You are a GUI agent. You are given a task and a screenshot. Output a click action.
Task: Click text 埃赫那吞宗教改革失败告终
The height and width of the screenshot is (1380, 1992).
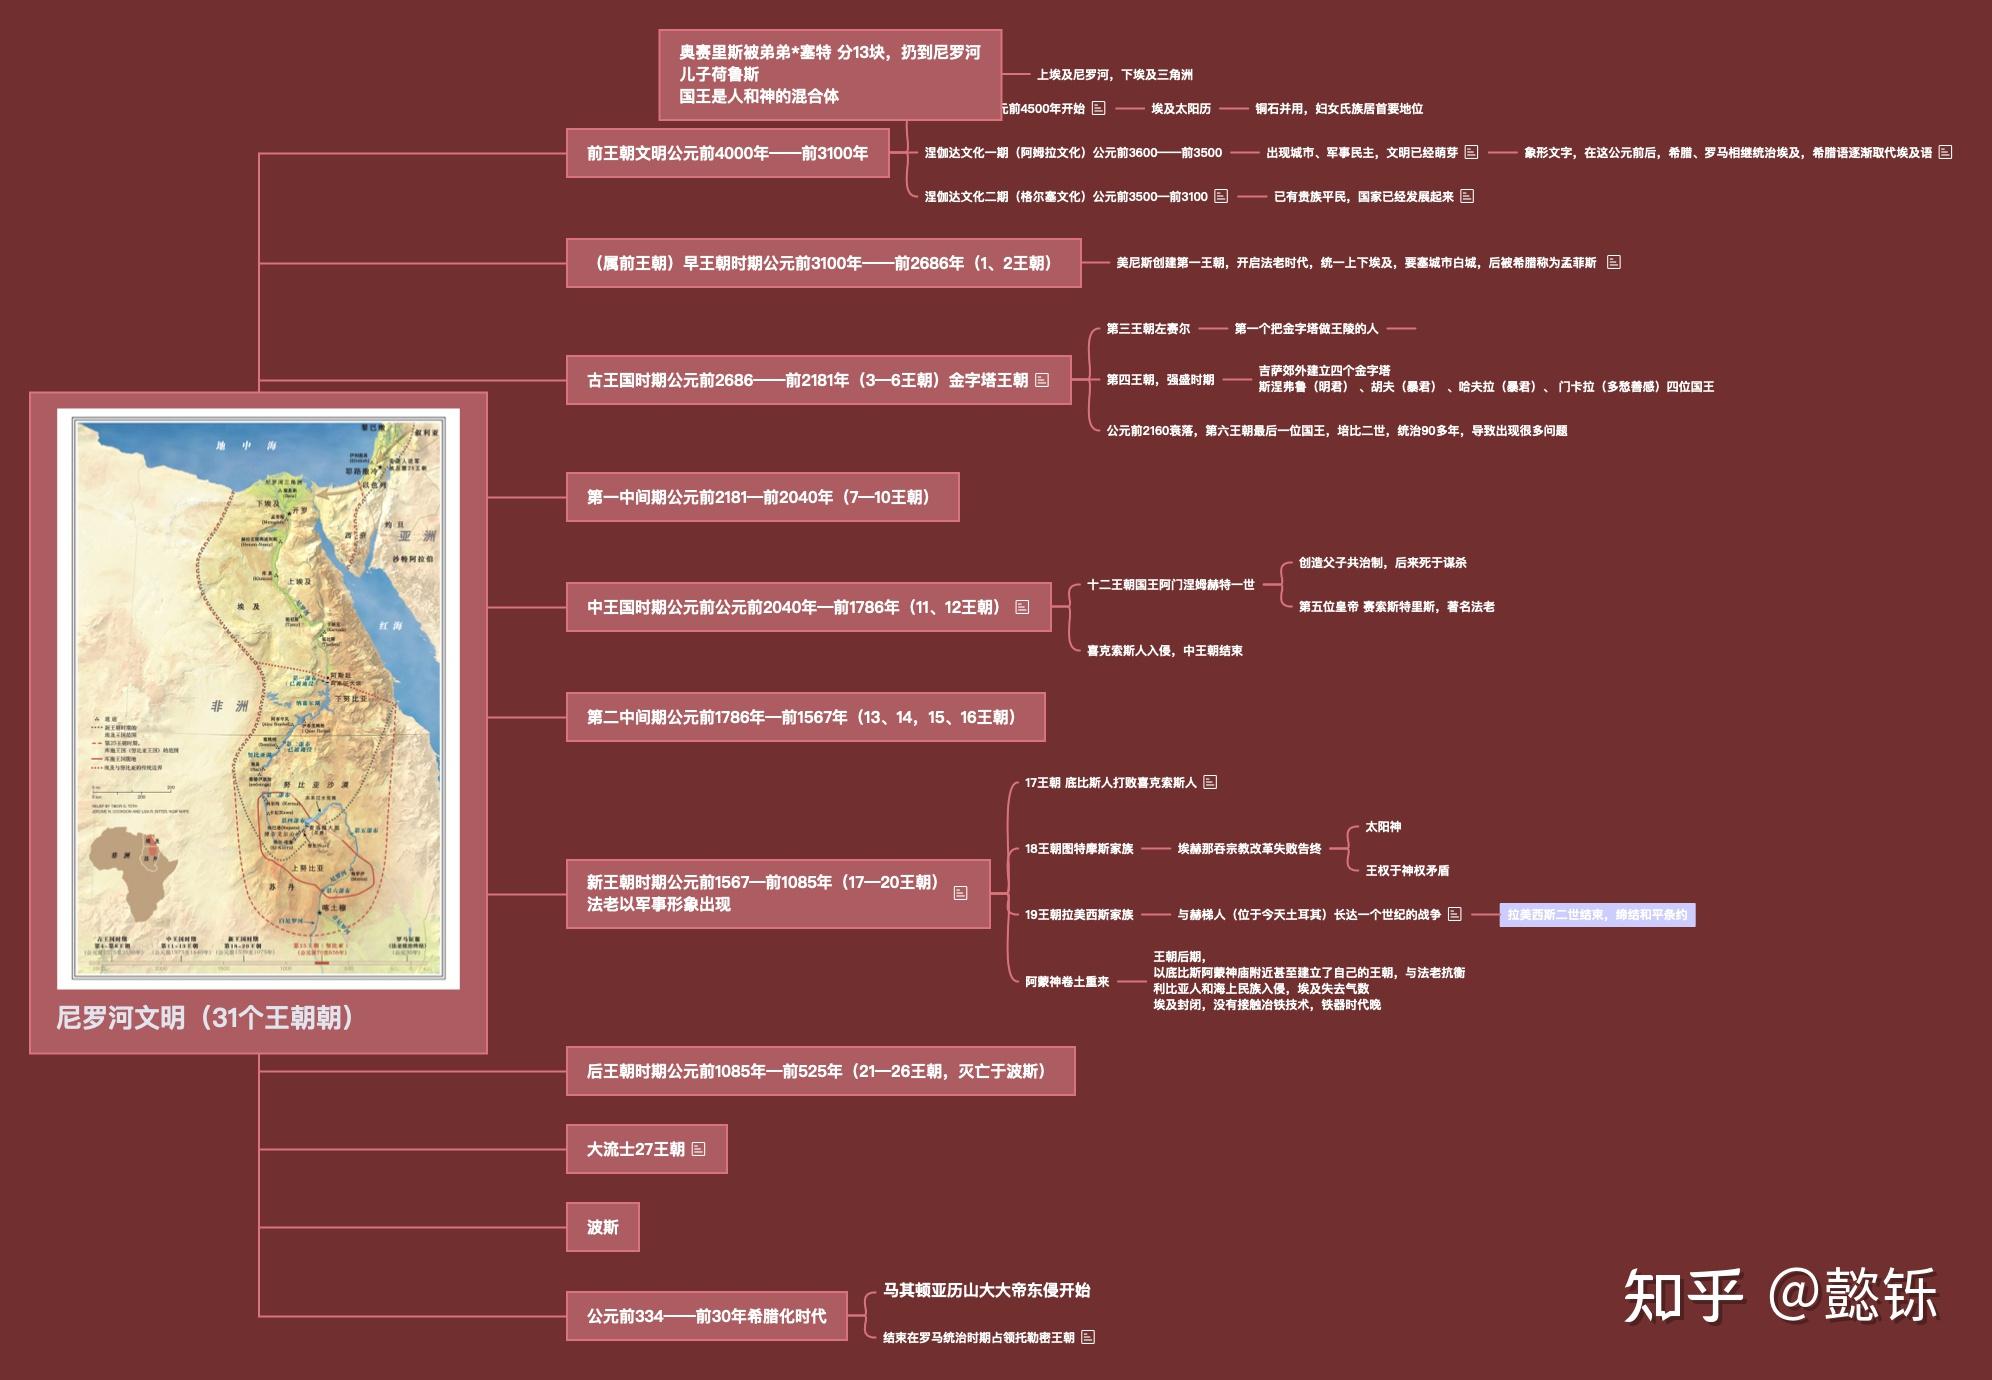tap(1249, 848)
